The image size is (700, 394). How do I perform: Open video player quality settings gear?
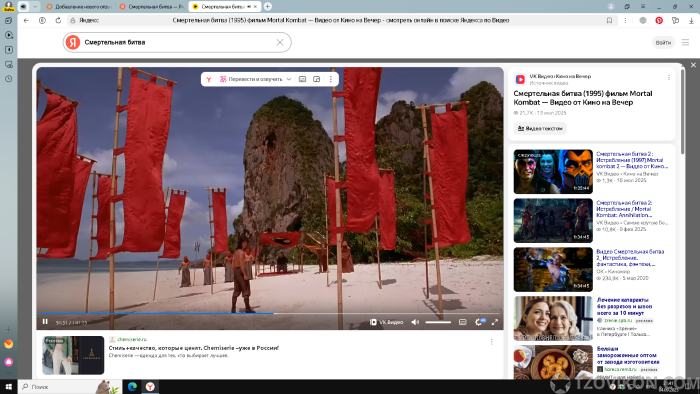point(479,322)
